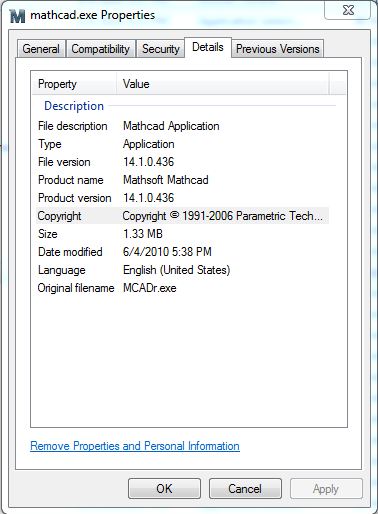Viewport: 378px width, 514px height.
Task: Click the Copyright 1991-2006 Parametric Tech value
Action: [222, 216]
